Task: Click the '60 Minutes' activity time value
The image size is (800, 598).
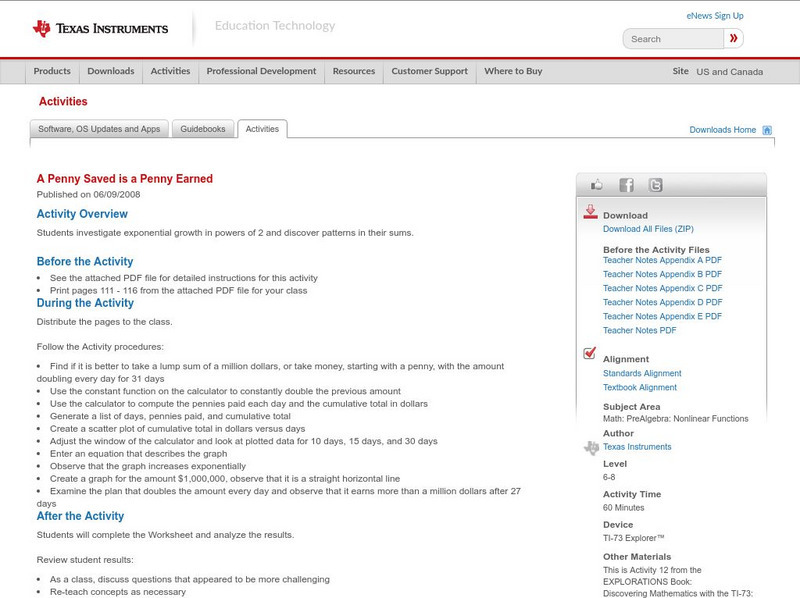Action: 623,508
